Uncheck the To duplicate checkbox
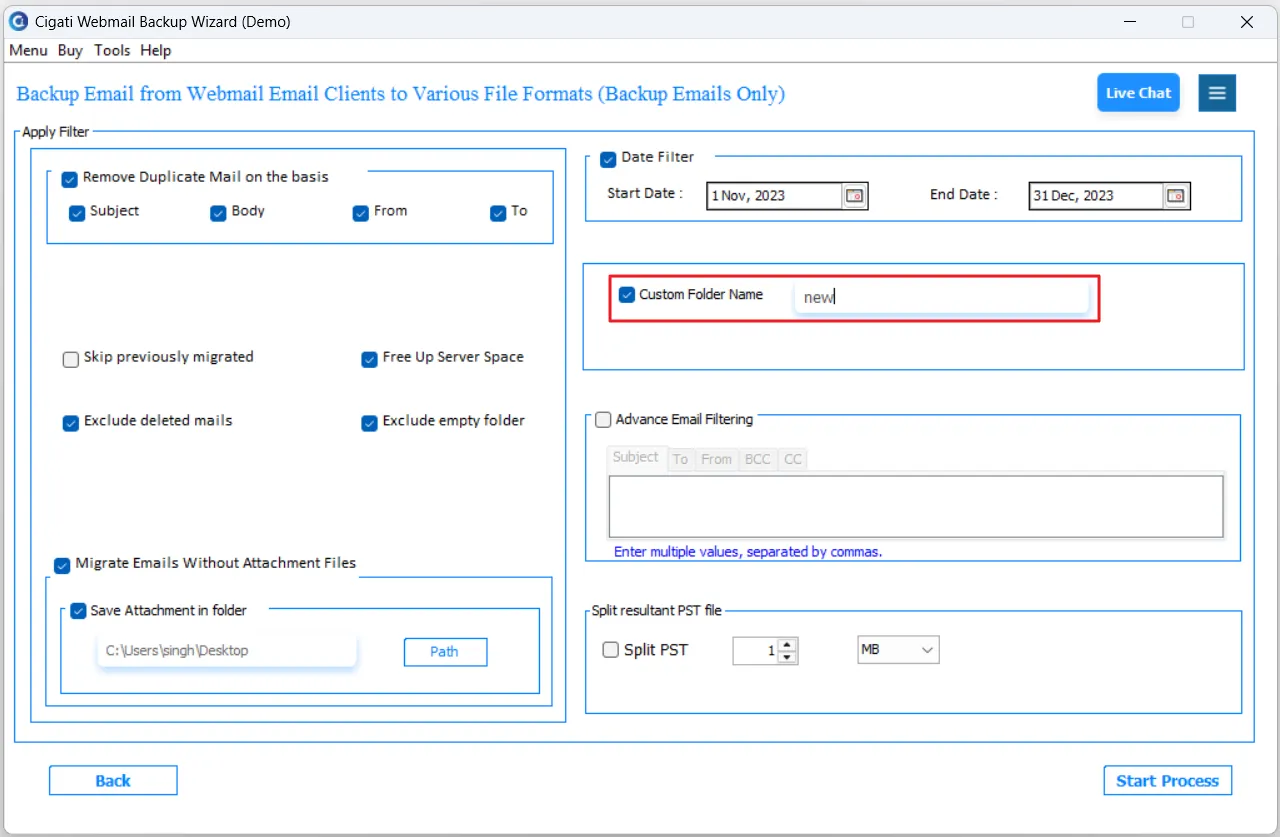Viewport: 1280px width, 837px height. point(498,213)
